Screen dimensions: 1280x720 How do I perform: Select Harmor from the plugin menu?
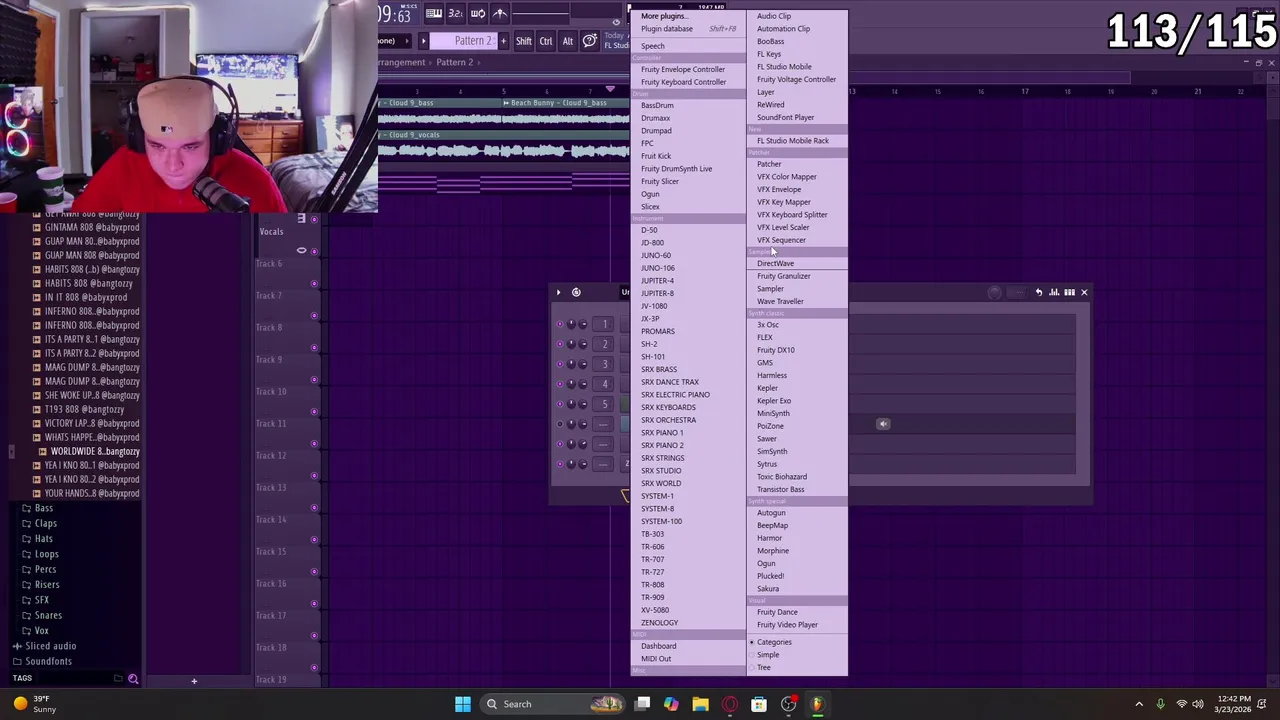click(769, 538)
